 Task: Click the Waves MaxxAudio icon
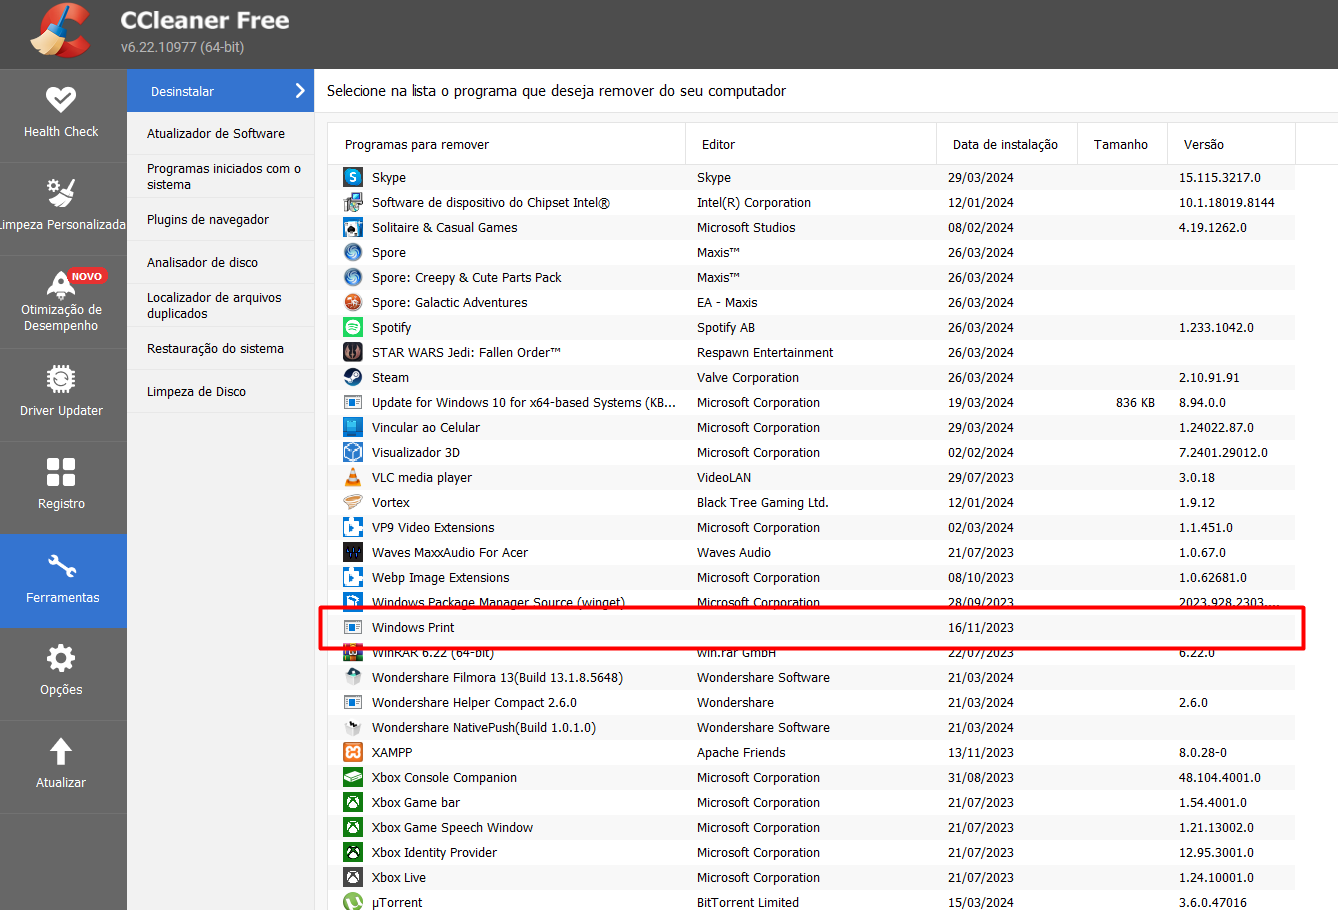point(353,552)
